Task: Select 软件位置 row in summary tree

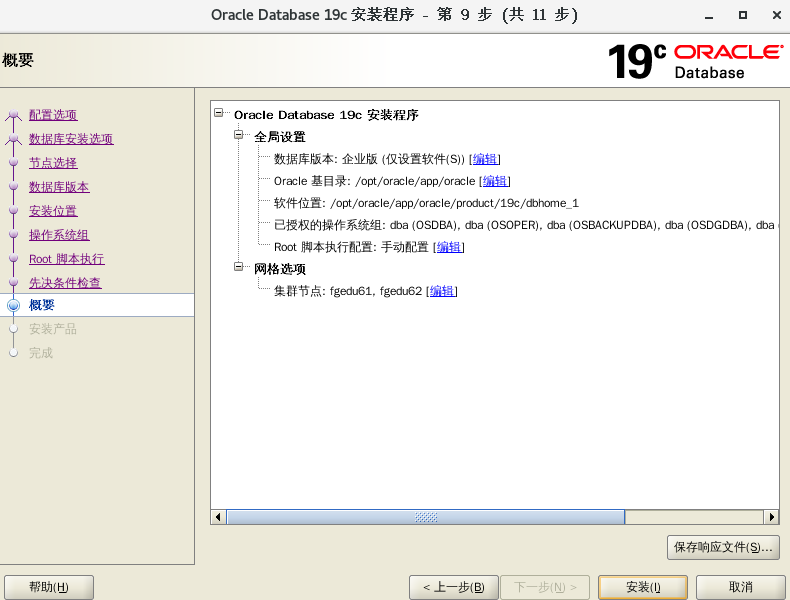Action: [x=426, y=204]
